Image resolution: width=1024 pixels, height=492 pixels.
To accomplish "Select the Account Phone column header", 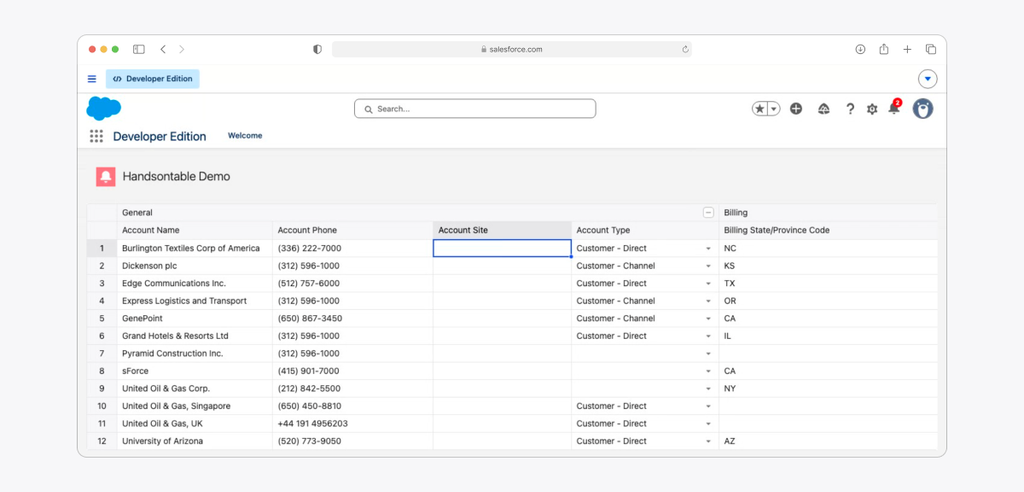I will pos(353,231).
